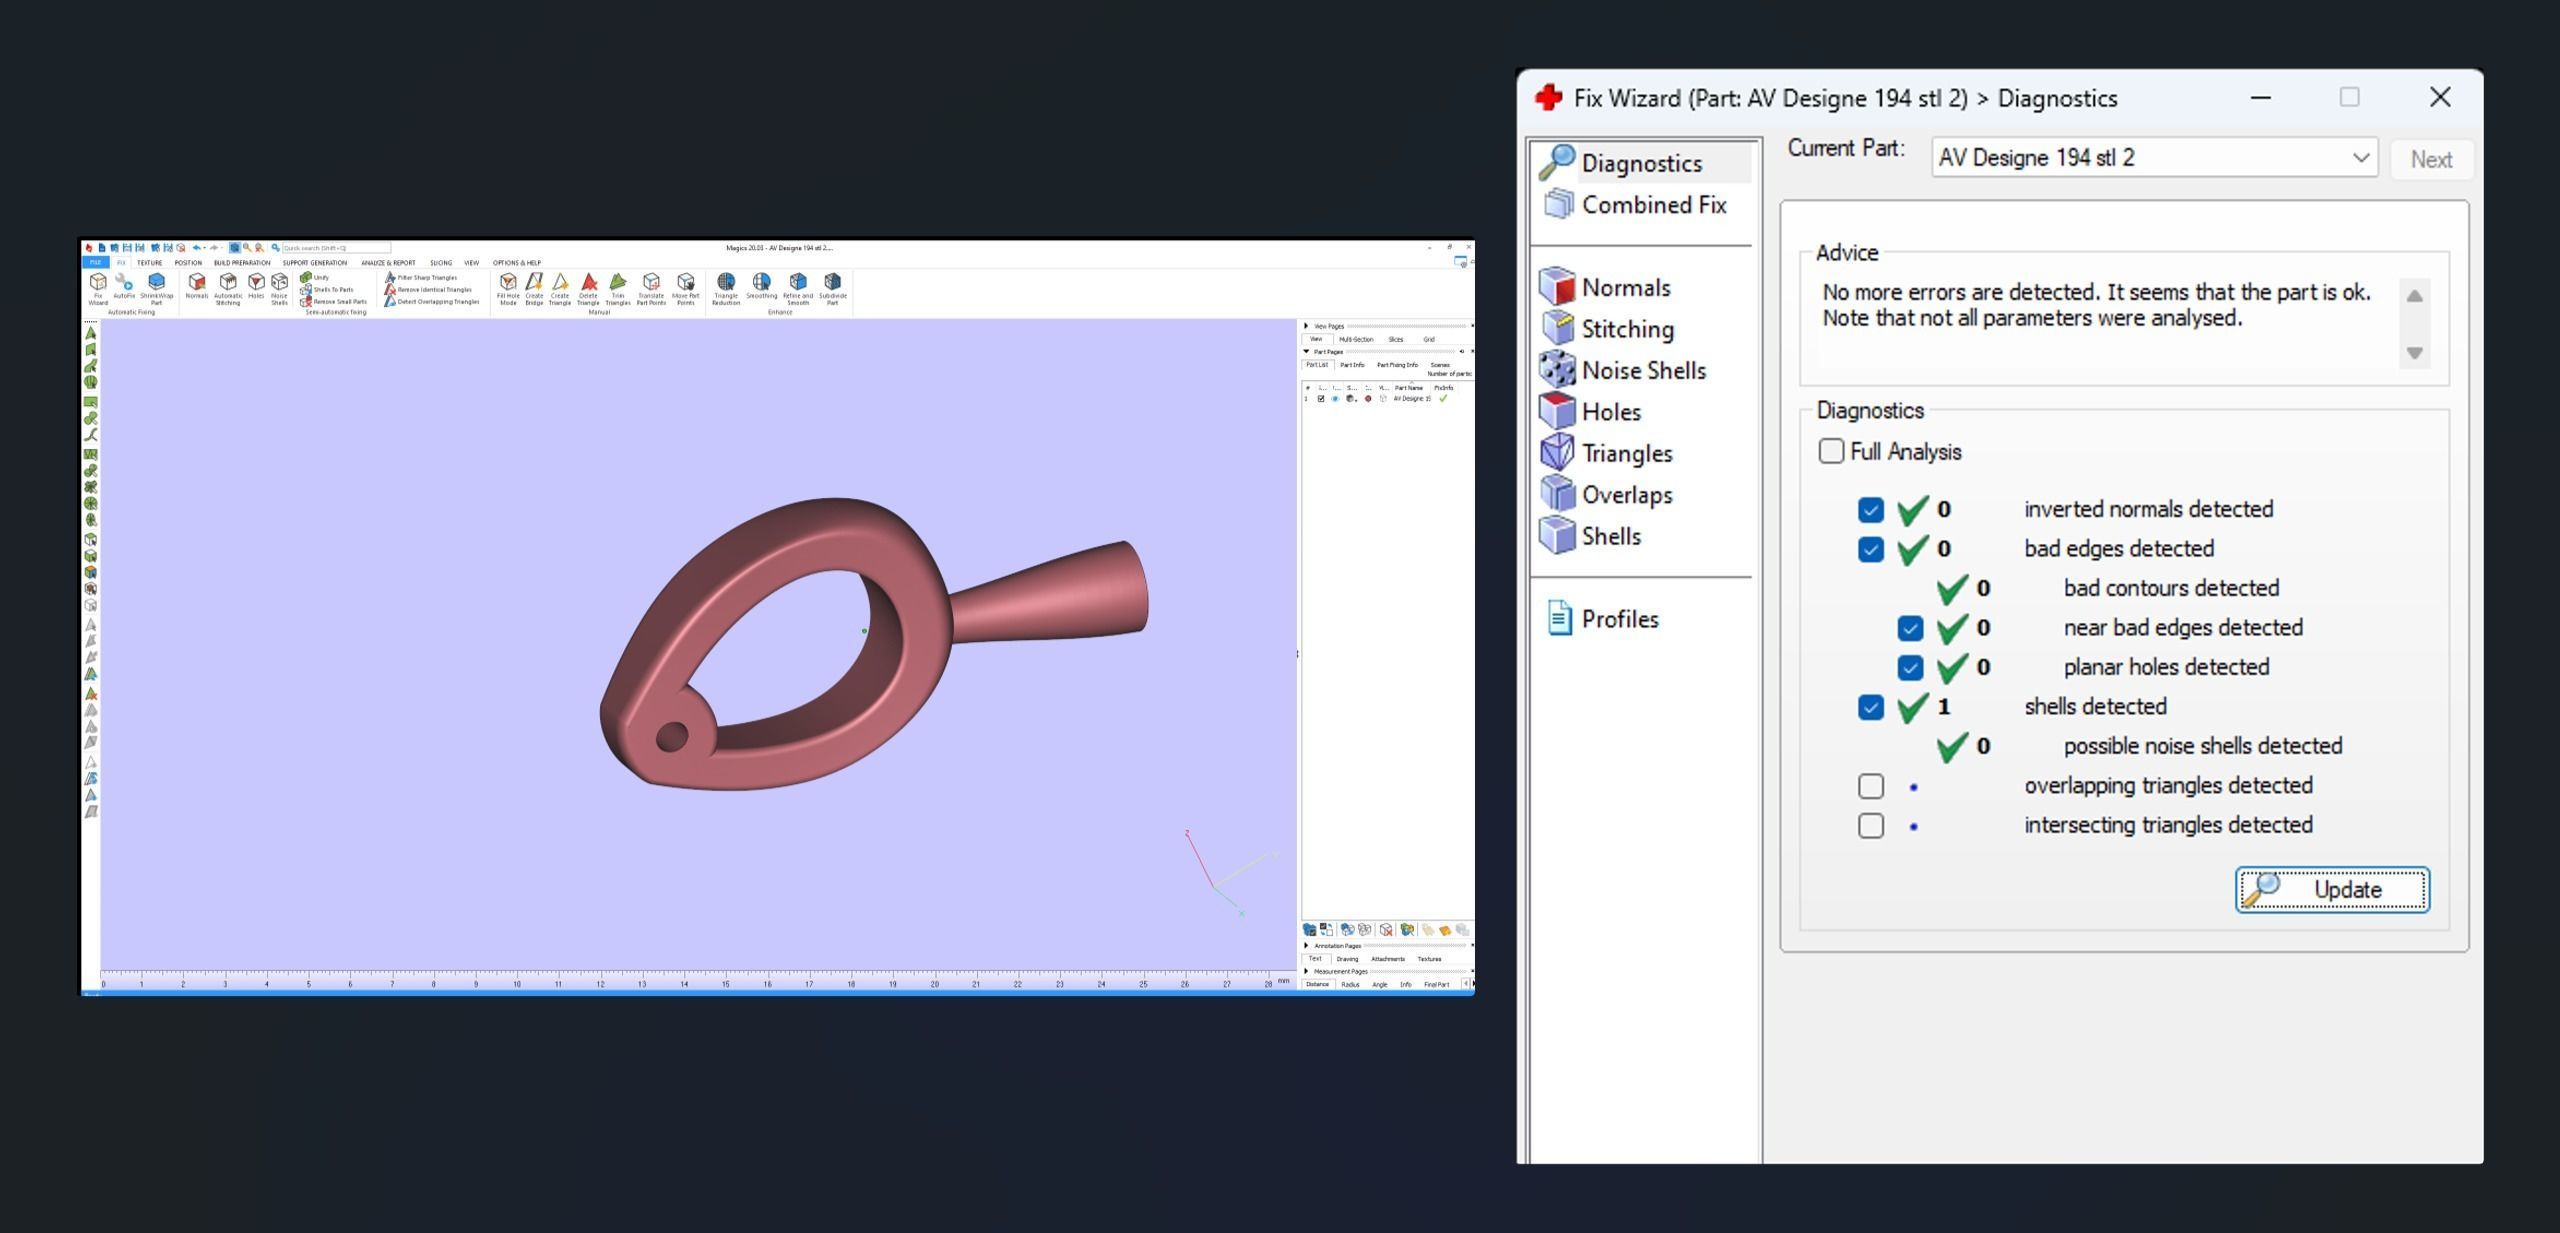Click the Update button

pyautogui.click(x=2332, y=890)
